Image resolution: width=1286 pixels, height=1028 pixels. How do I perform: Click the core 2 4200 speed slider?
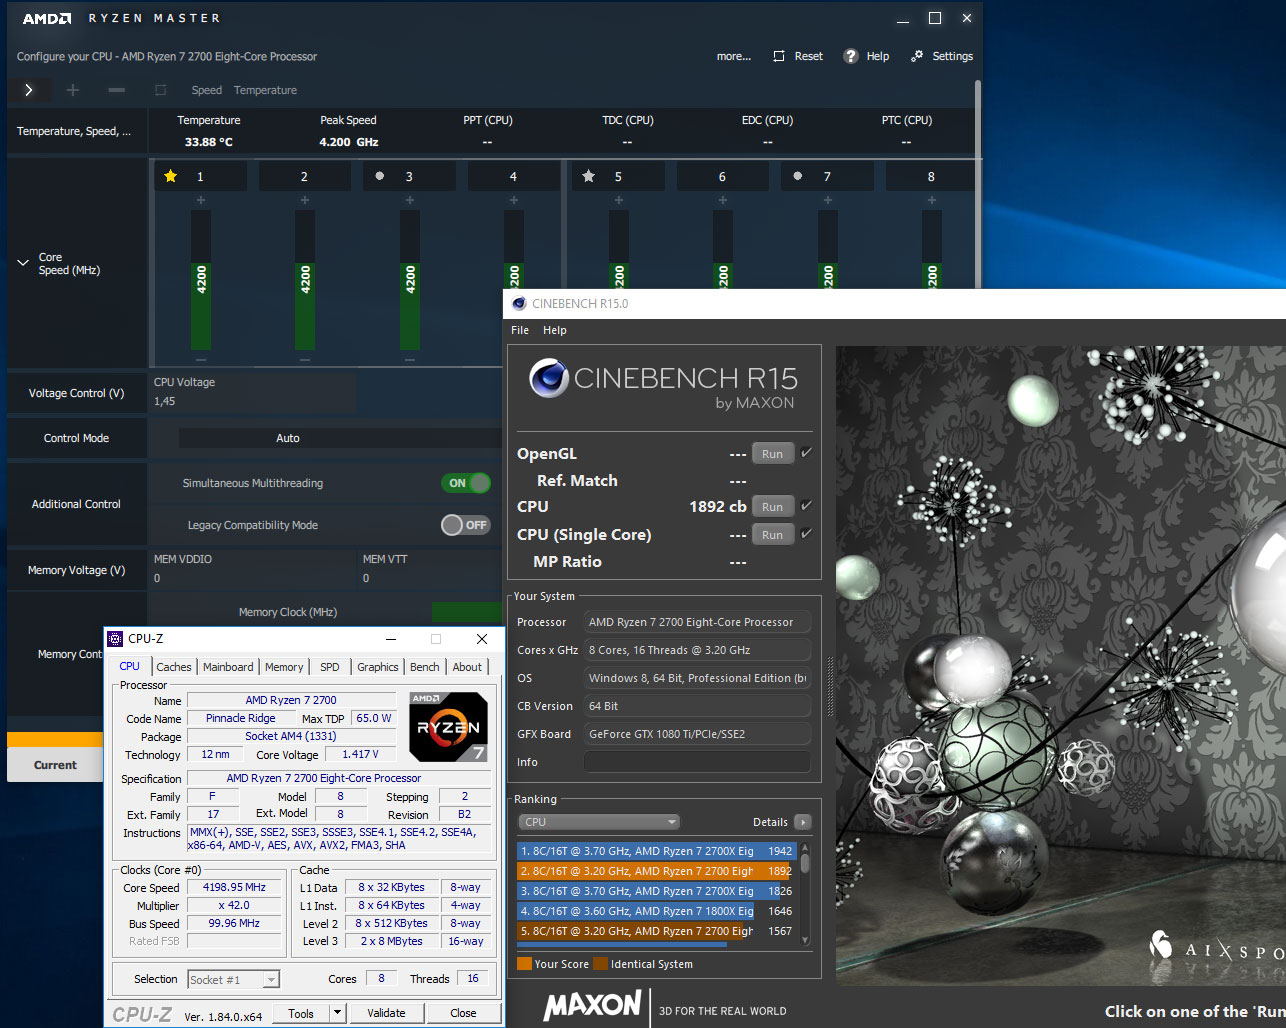point(305,280)
